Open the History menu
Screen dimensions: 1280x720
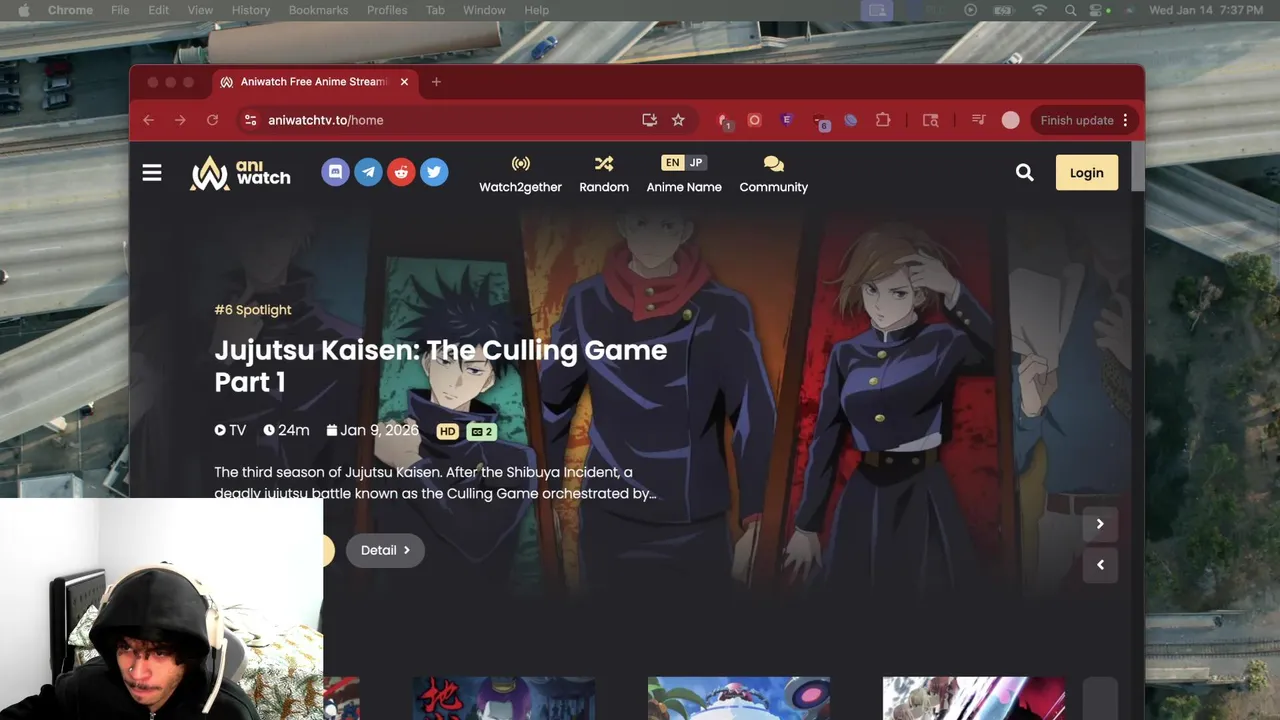pos(251,10)
